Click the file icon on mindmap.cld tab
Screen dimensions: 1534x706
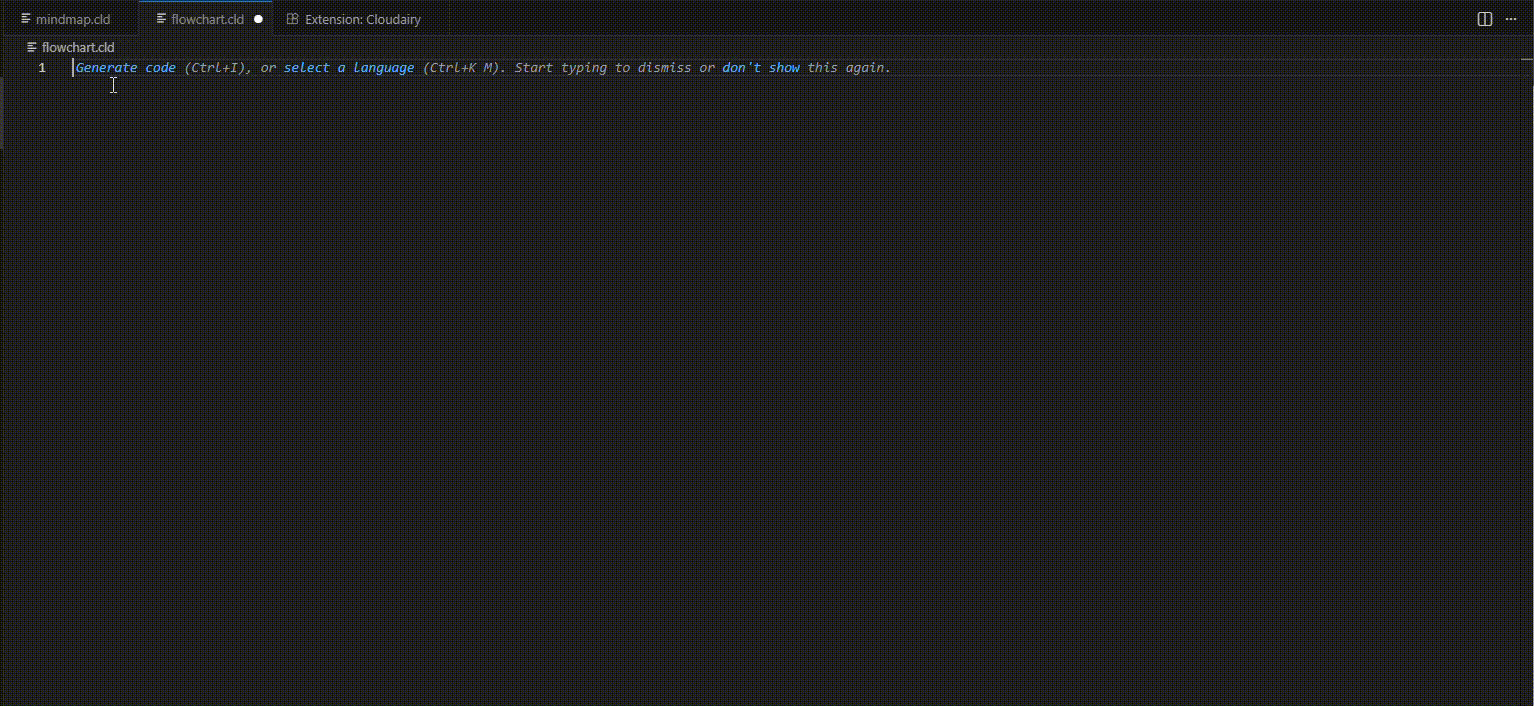pos(26,19)
